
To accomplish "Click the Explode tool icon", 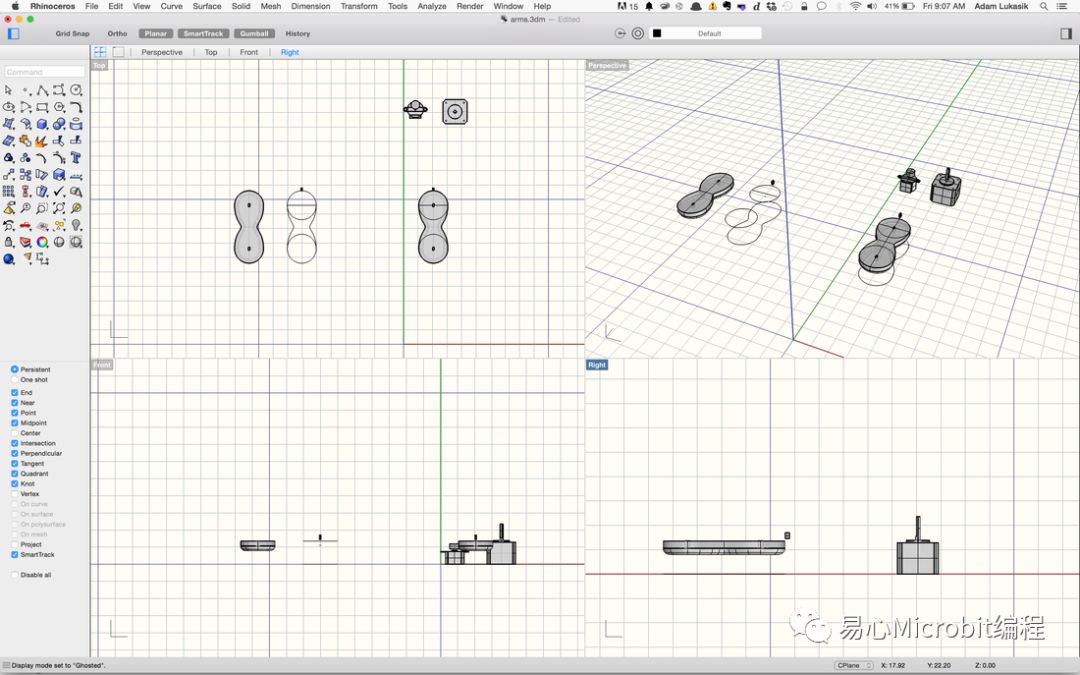I will [x=42, y=141].
